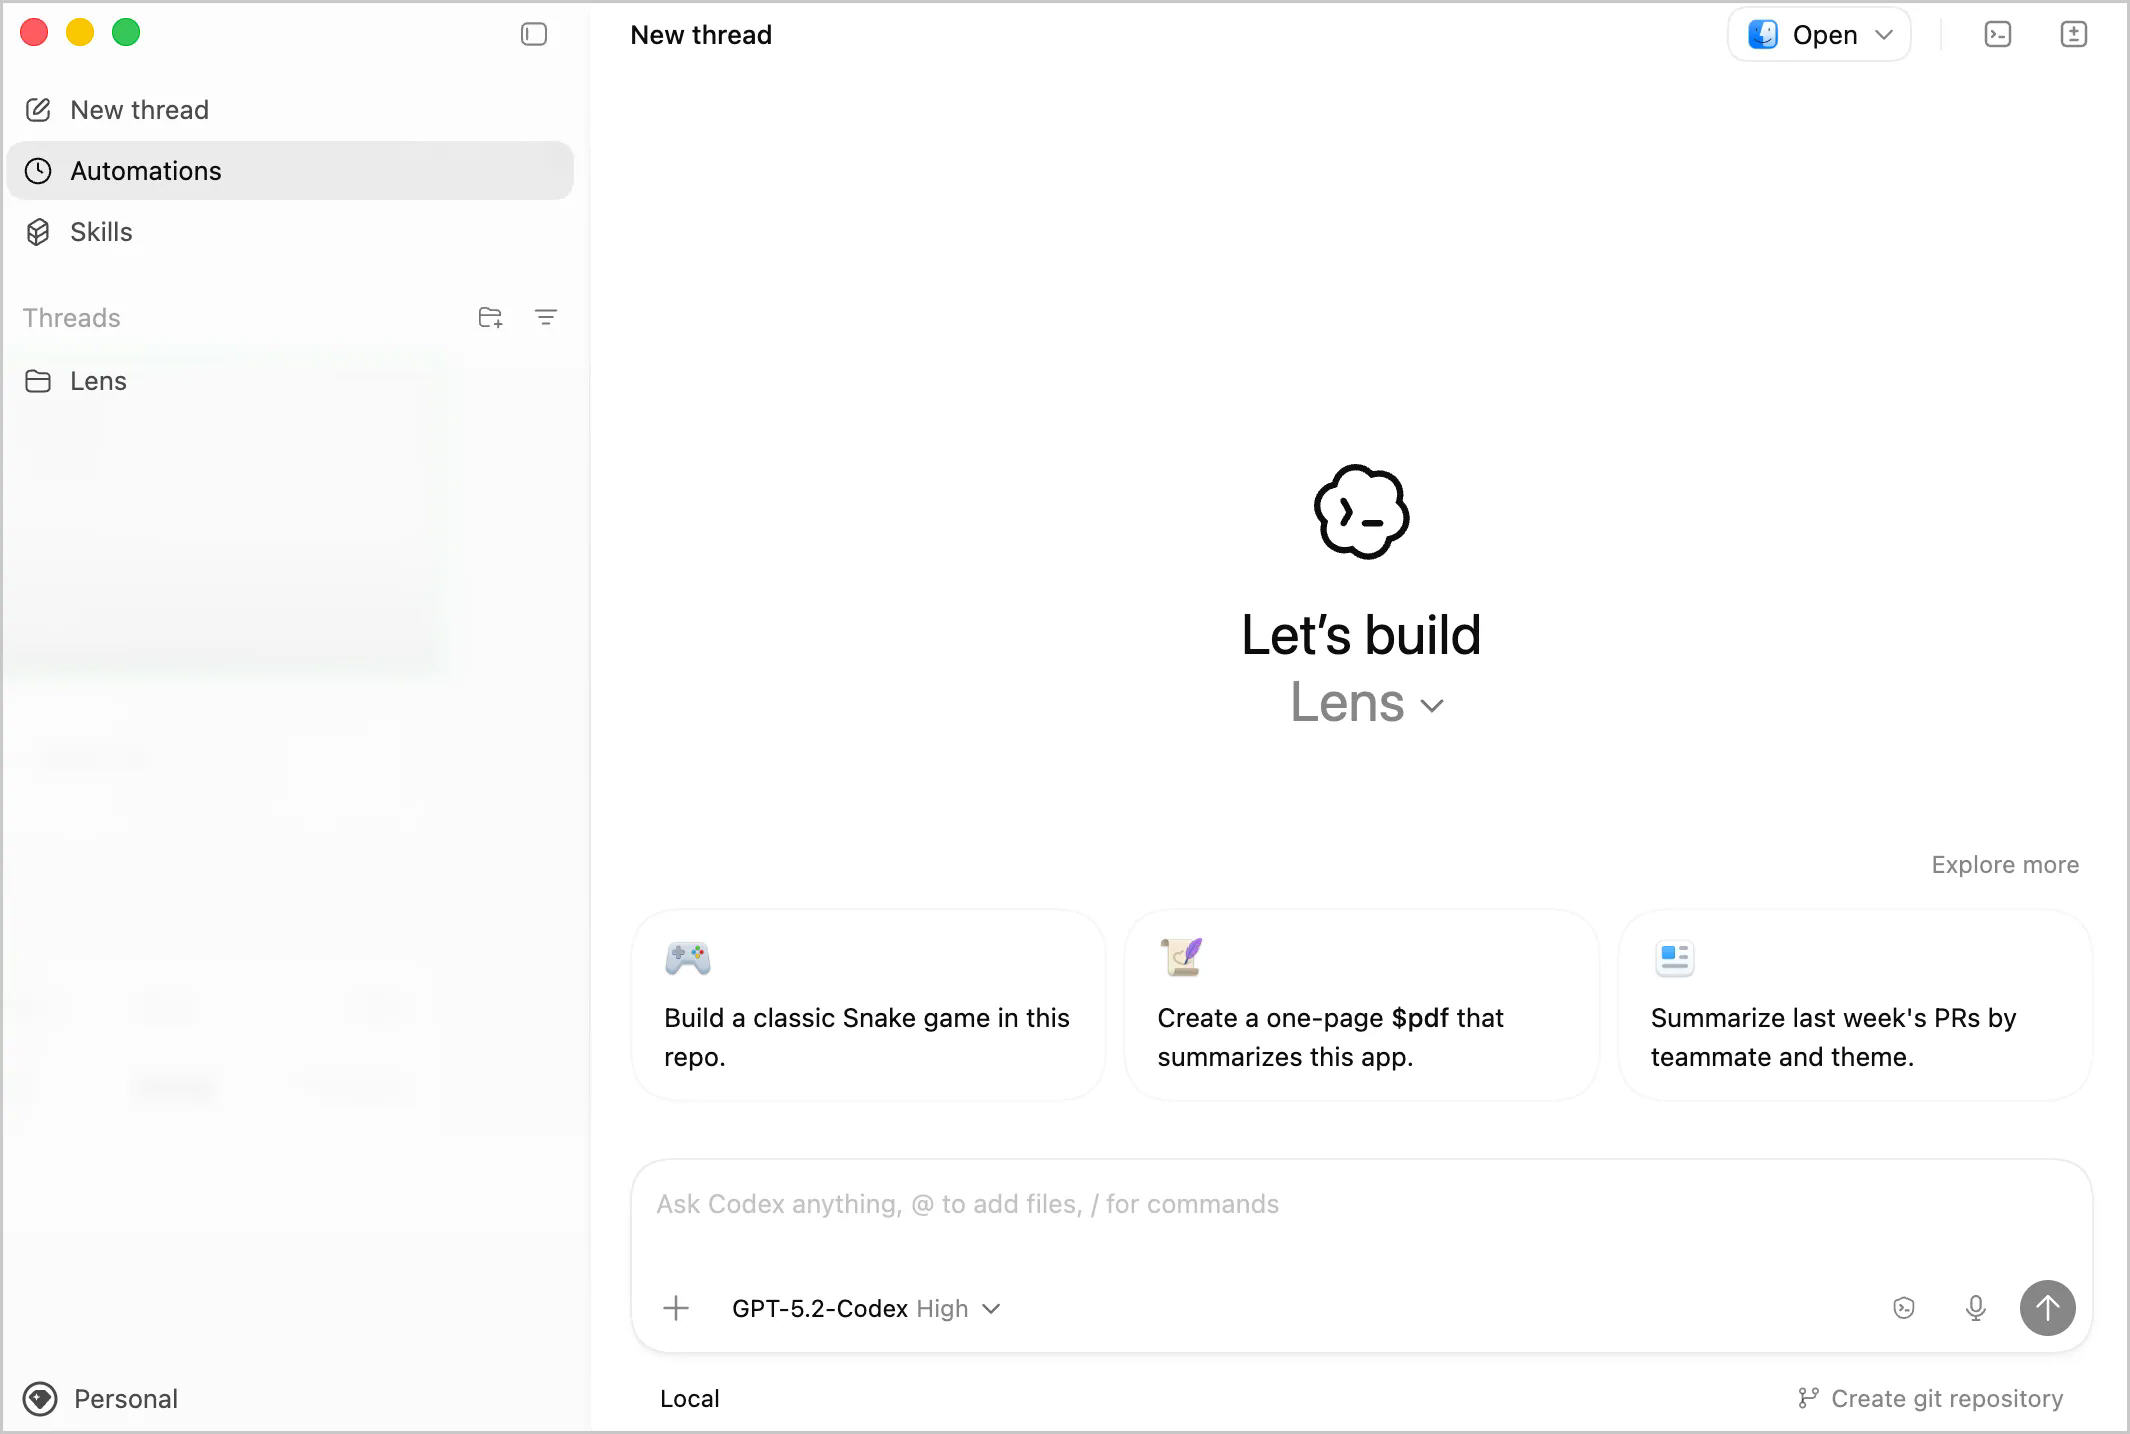Click the New thread pencil icon

point(38,110)
